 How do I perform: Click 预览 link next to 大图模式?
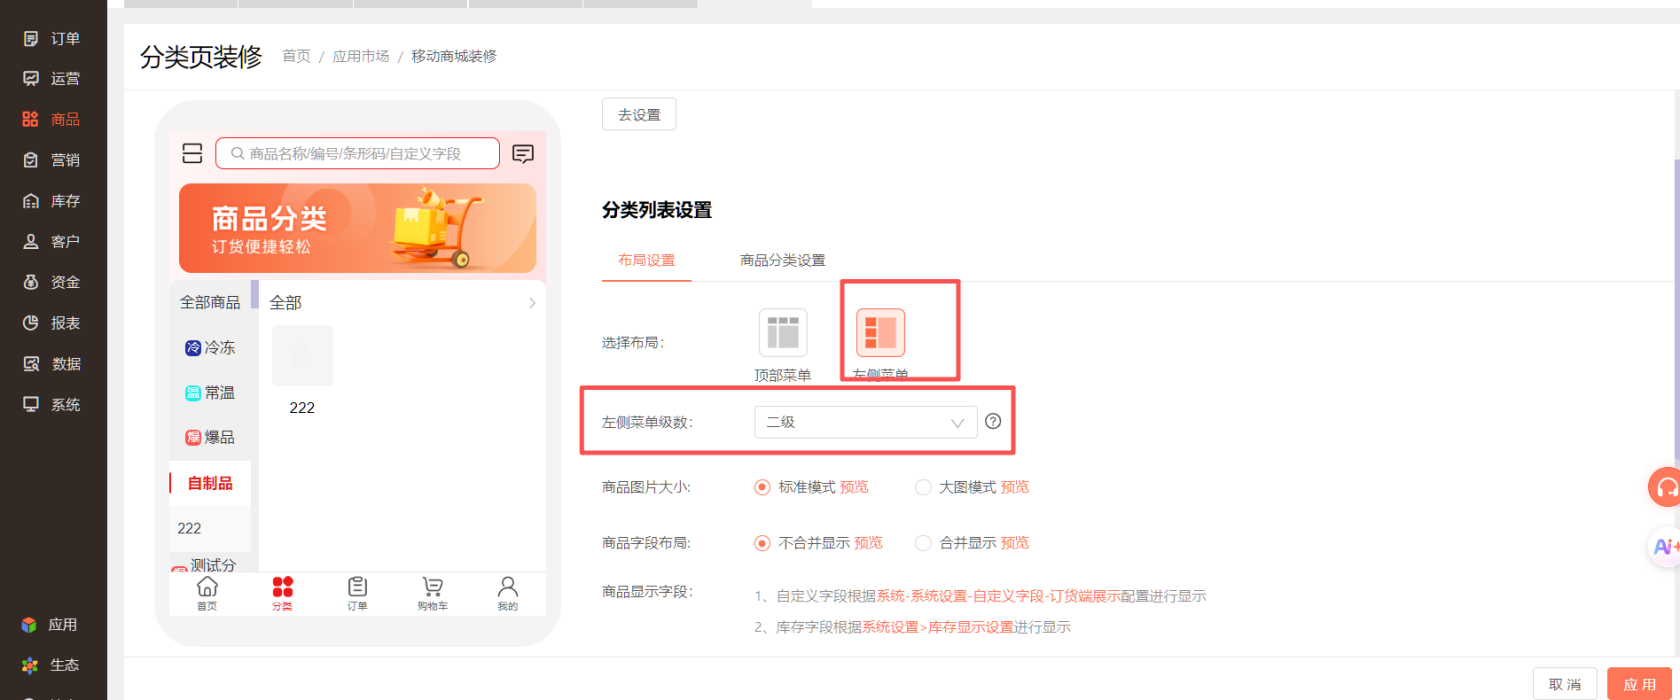[1015, 487]
